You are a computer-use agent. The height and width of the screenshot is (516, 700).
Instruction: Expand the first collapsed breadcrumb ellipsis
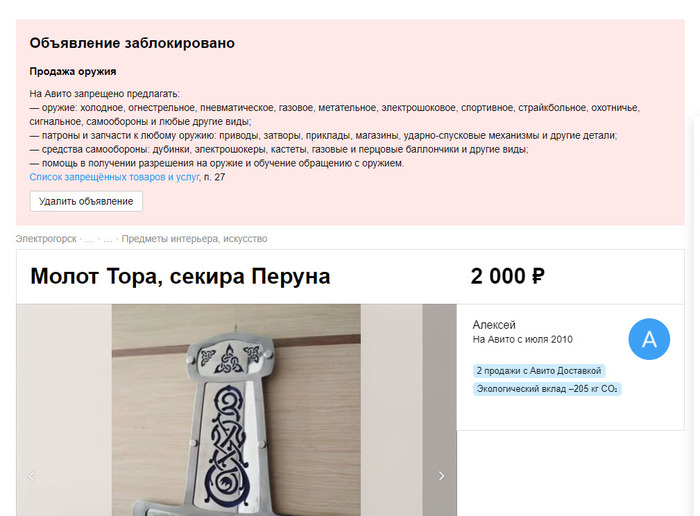89,239
